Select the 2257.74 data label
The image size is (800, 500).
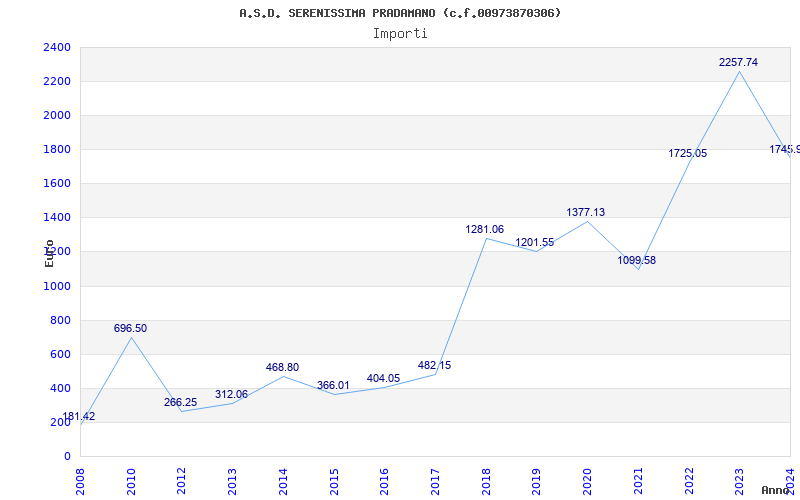click(x=738, y=62)
